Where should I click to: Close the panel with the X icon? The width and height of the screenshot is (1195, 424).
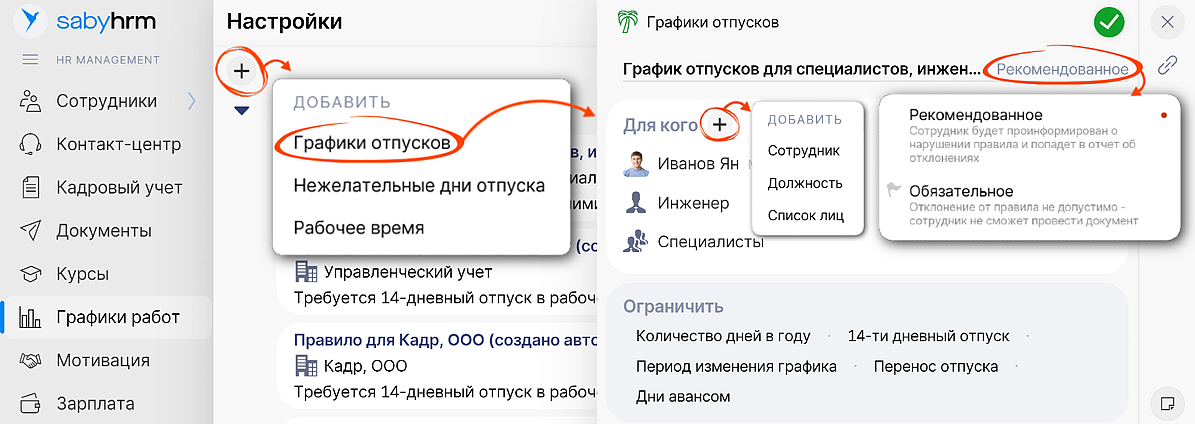click(x=1167, y=21)
